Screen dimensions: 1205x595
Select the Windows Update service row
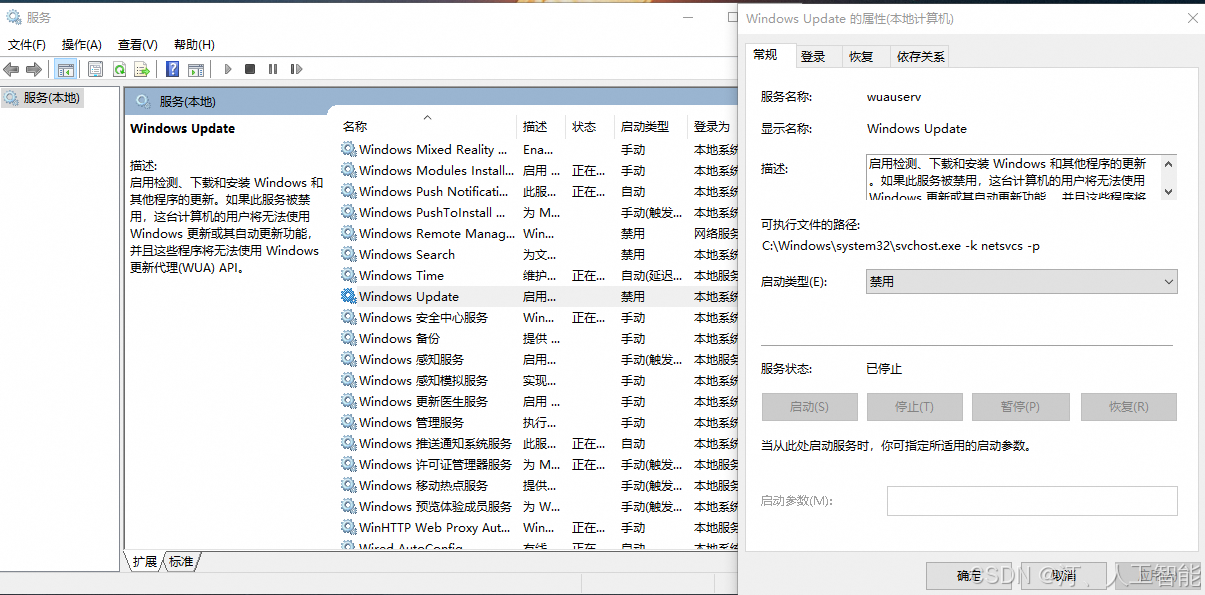point(538,296)
